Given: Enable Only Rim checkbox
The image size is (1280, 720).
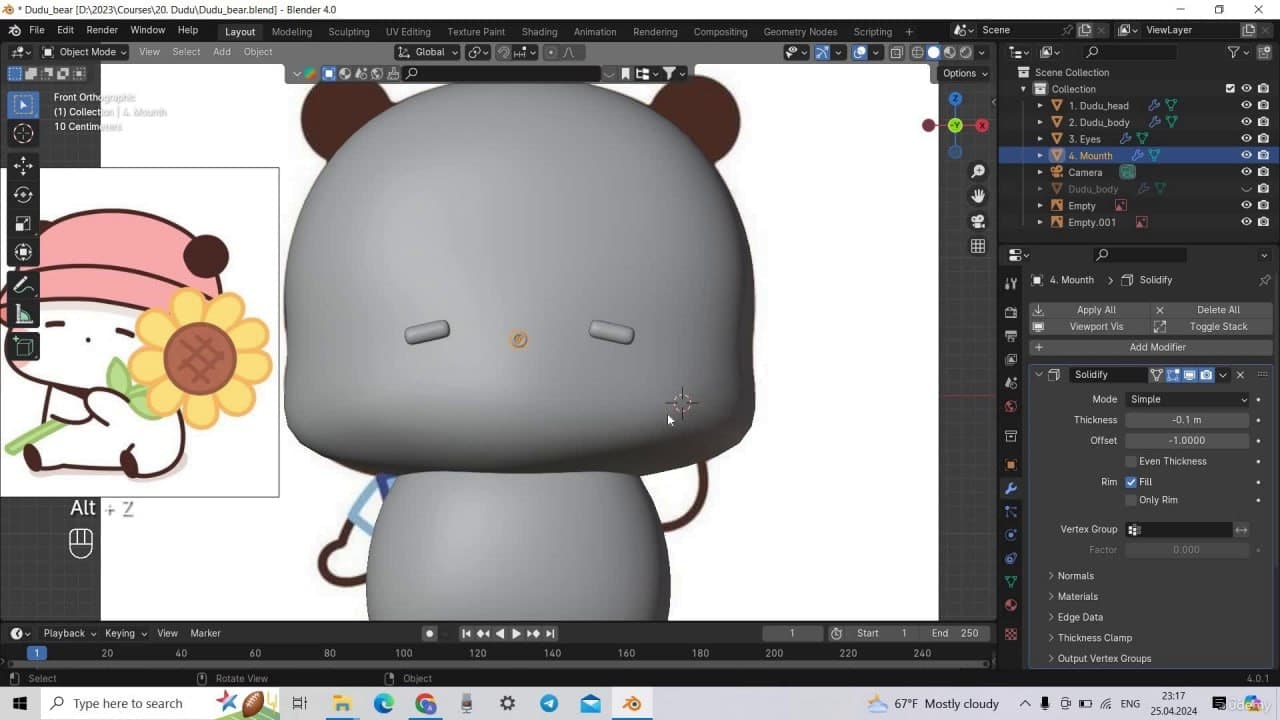Looking at the screenshot, I should (1131, 500).
